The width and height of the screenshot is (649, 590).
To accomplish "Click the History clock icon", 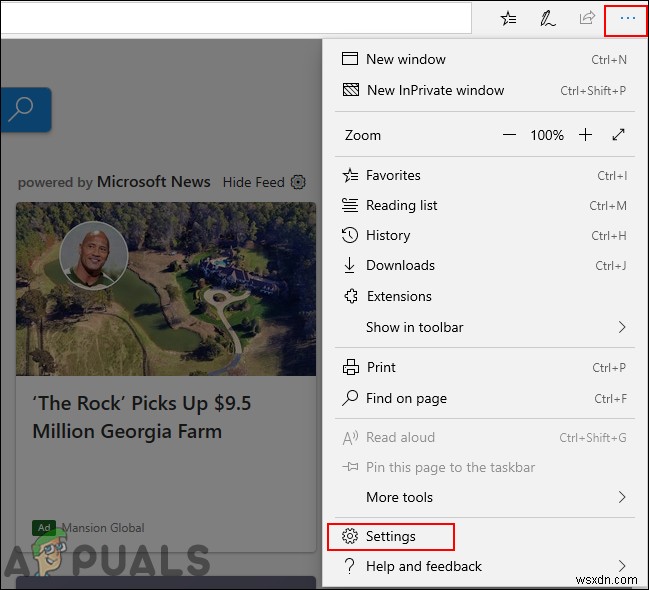I will 350,235.
